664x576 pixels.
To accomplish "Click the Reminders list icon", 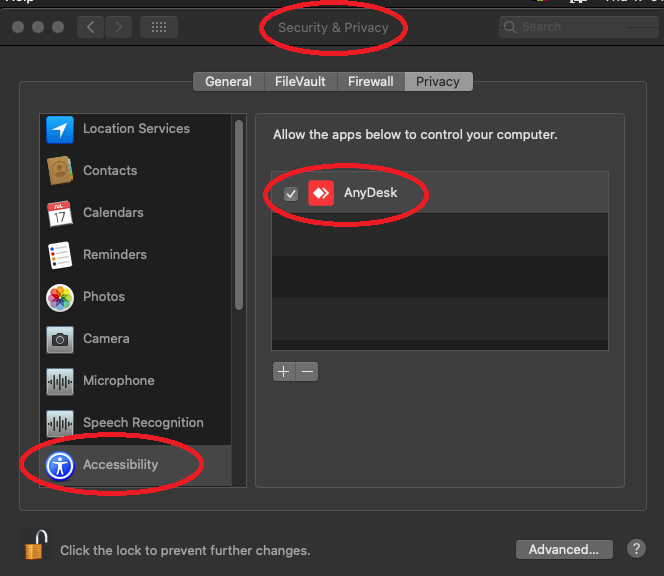I will pyautogui.click(x=60, y=255).
